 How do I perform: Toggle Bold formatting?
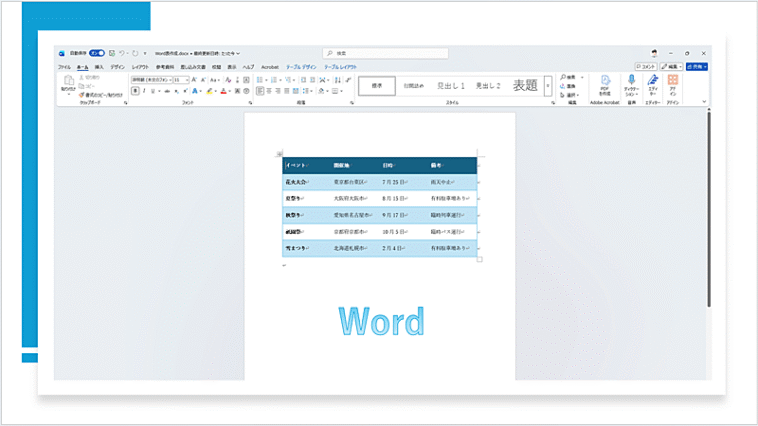coord(135,91)
